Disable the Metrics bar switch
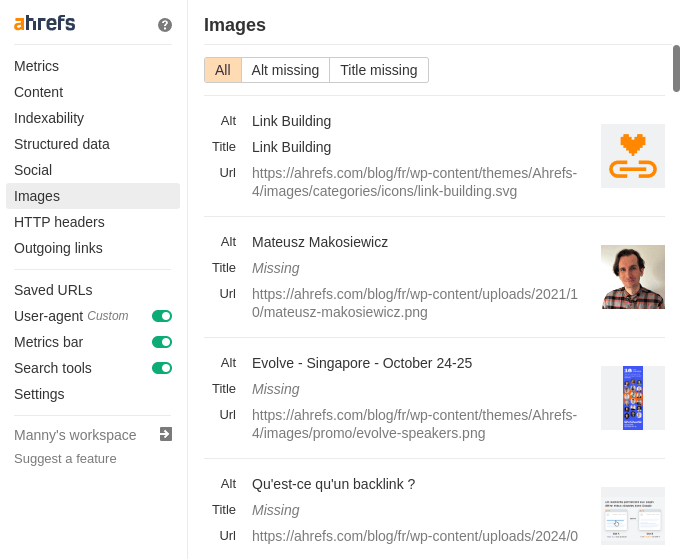 [162, 342]
